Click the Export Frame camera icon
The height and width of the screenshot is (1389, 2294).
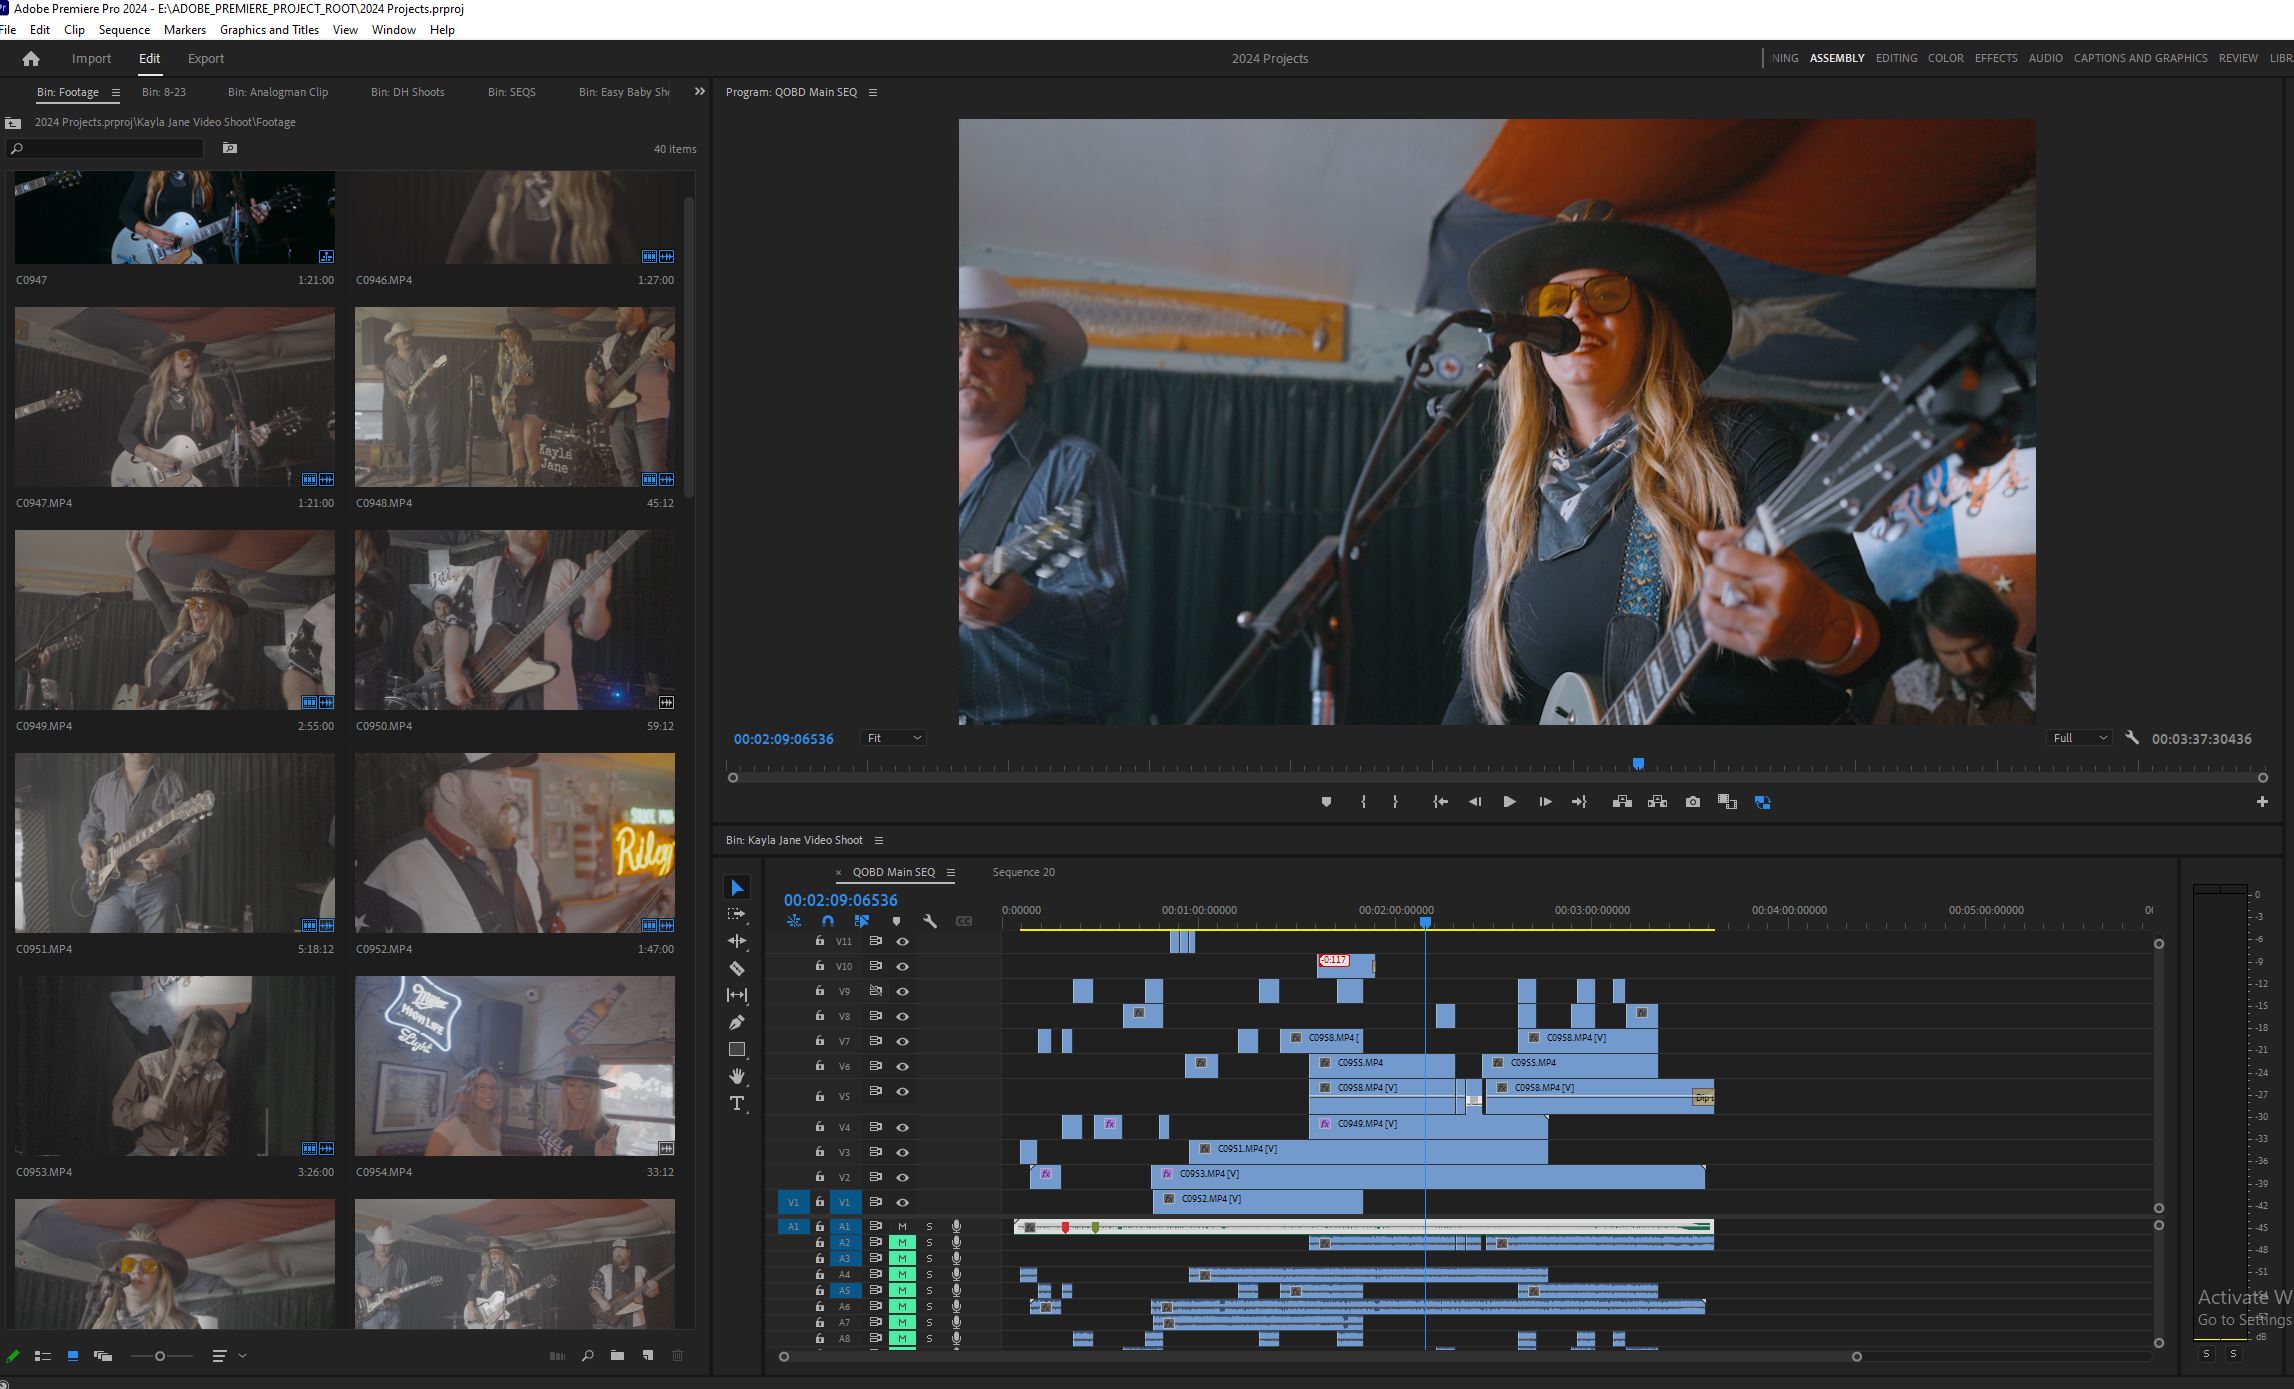[x=1692, y=802]
